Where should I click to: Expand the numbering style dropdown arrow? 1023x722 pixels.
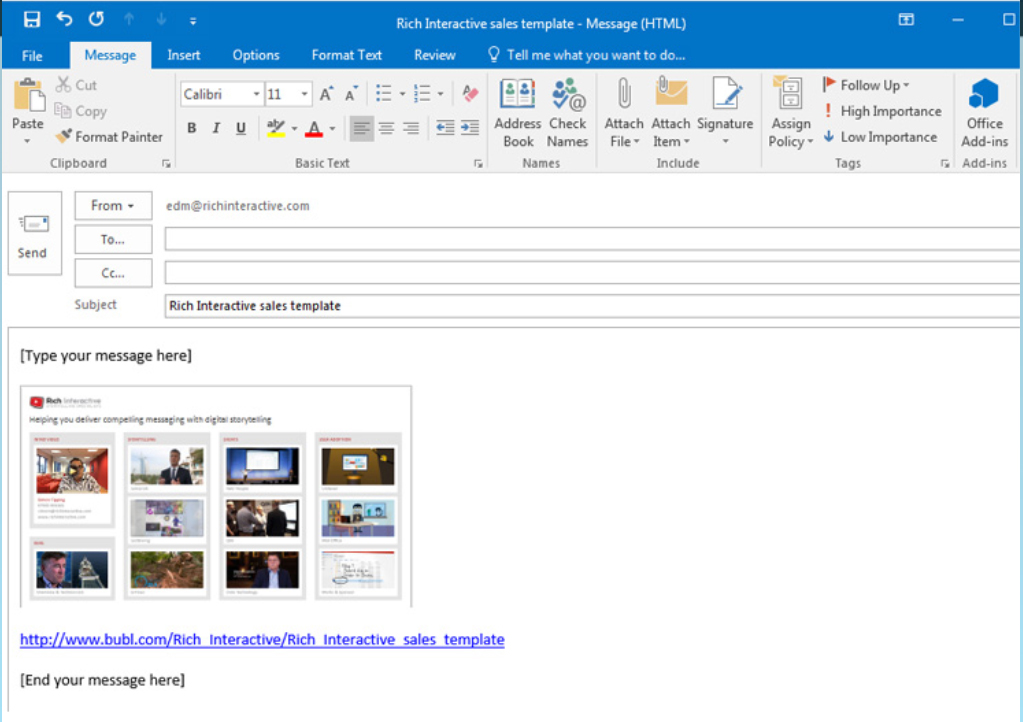coord(440,94)
